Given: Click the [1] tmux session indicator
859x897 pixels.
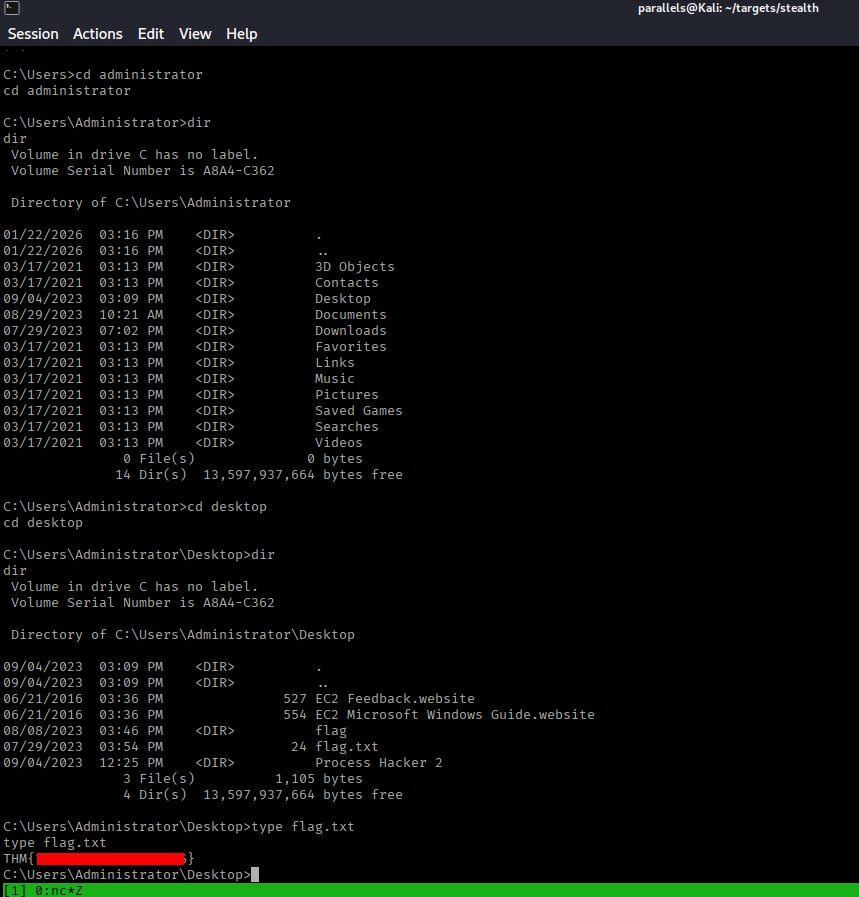Looking at the screenshot, I should click(15, 890).
